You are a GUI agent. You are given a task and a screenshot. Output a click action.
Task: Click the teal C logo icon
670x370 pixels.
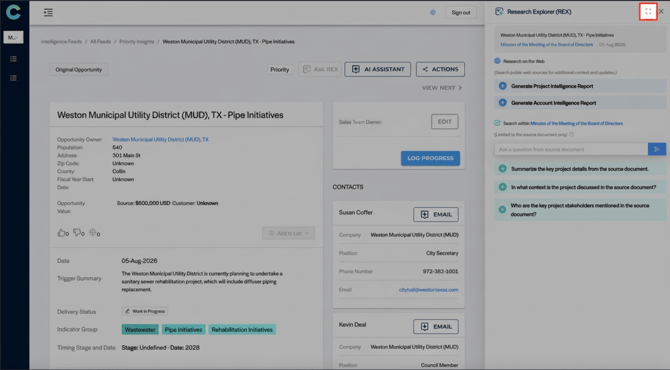click(13, 12)
